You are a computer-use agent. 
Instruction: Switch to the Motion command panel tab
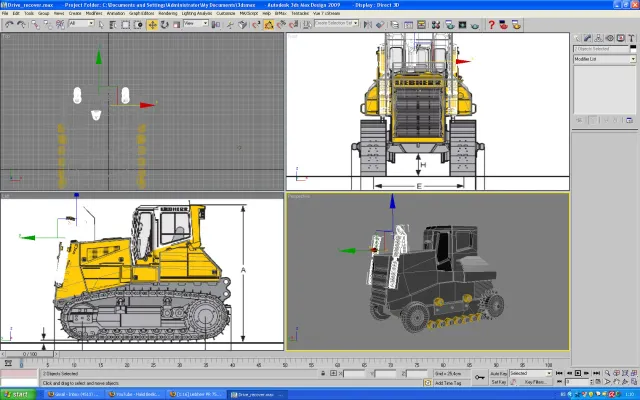click(x=610, y=38)
